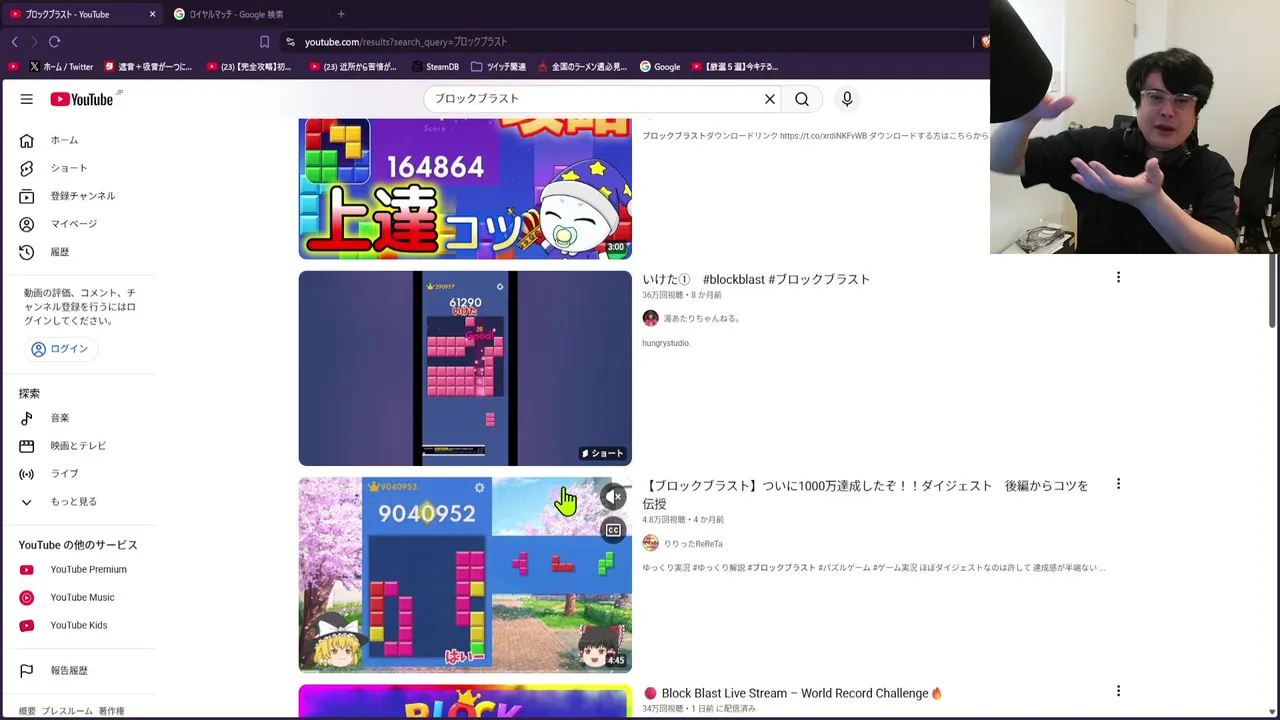Open the 9040952 score video thumbnail

(465, 574)
